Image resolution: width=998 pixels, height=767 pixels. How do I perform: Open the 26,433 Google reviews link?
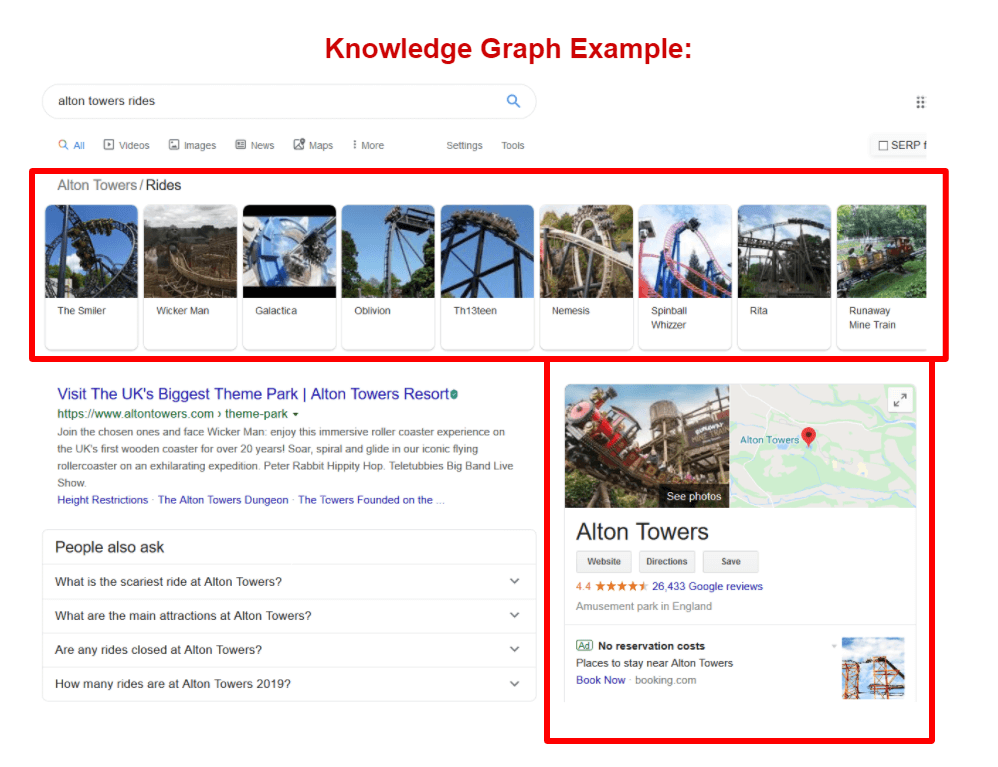(x=707, y=586)
